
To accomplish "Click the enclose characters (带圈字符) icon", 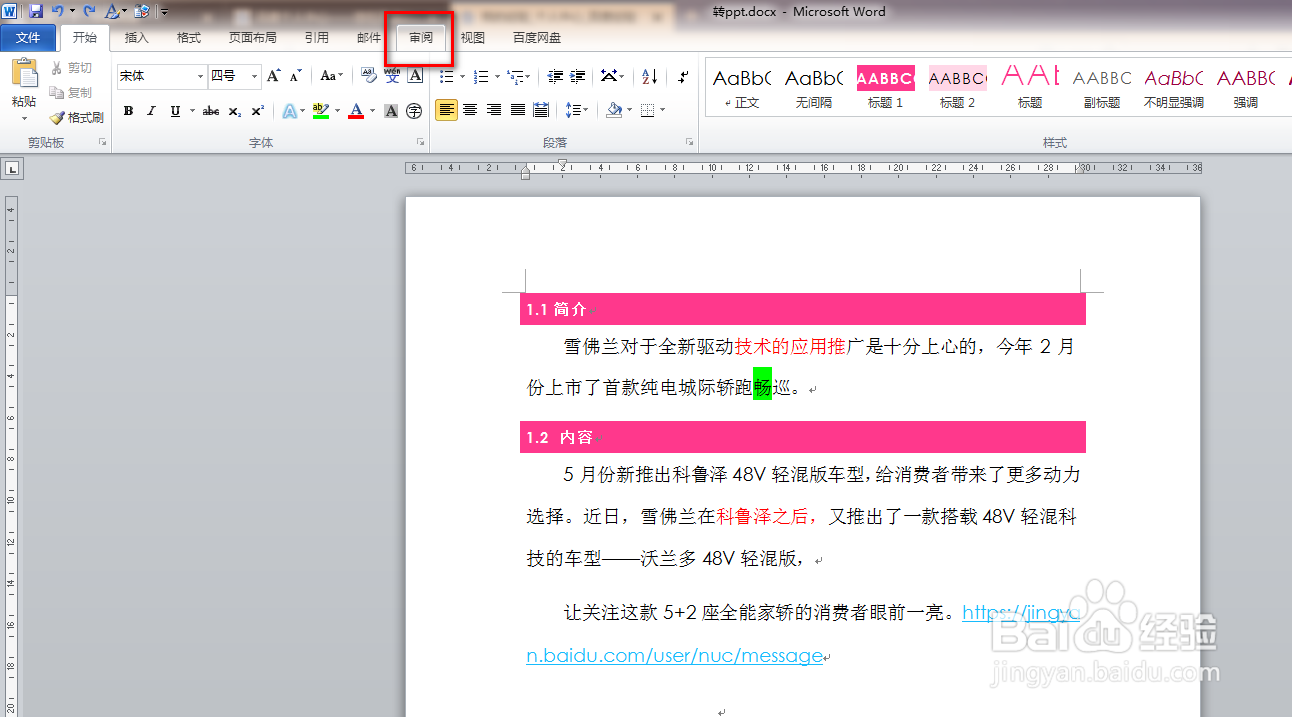I will click(413, 111).
